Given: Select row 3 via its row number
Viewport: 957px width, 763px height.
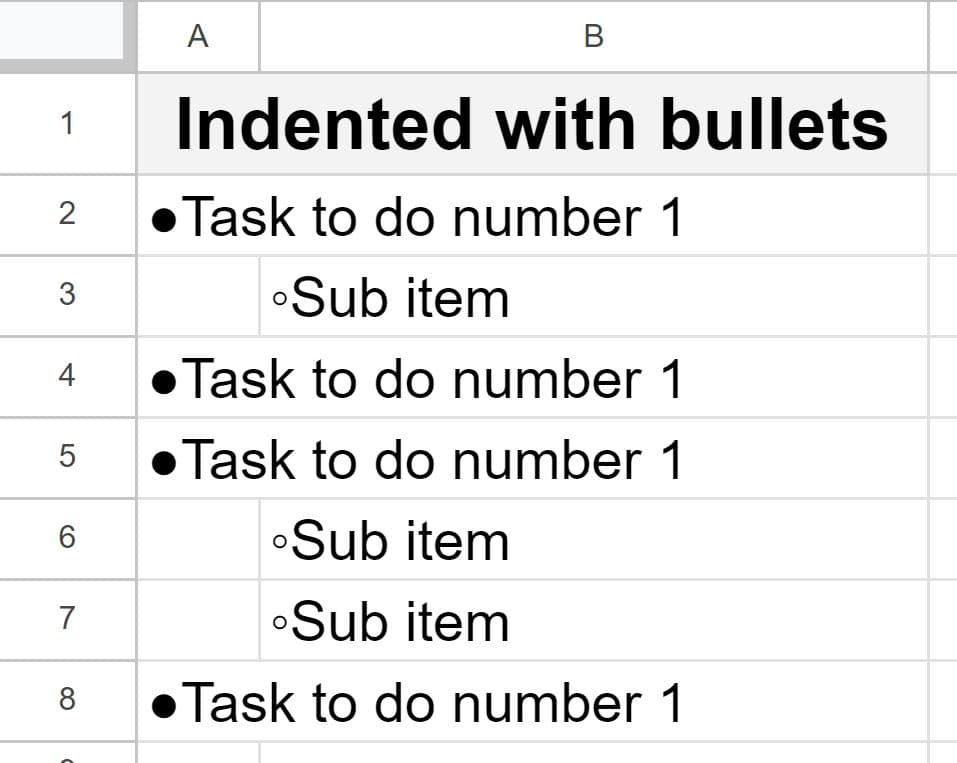Looking at the screenshot, I should click(x=65, y=296).
